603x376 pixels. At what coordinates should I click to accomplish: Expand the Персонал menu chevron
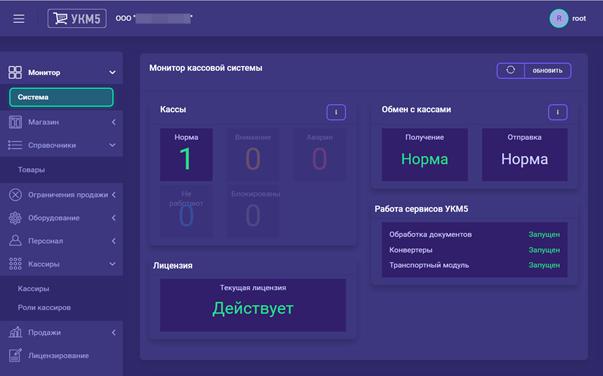coord(113,241)
